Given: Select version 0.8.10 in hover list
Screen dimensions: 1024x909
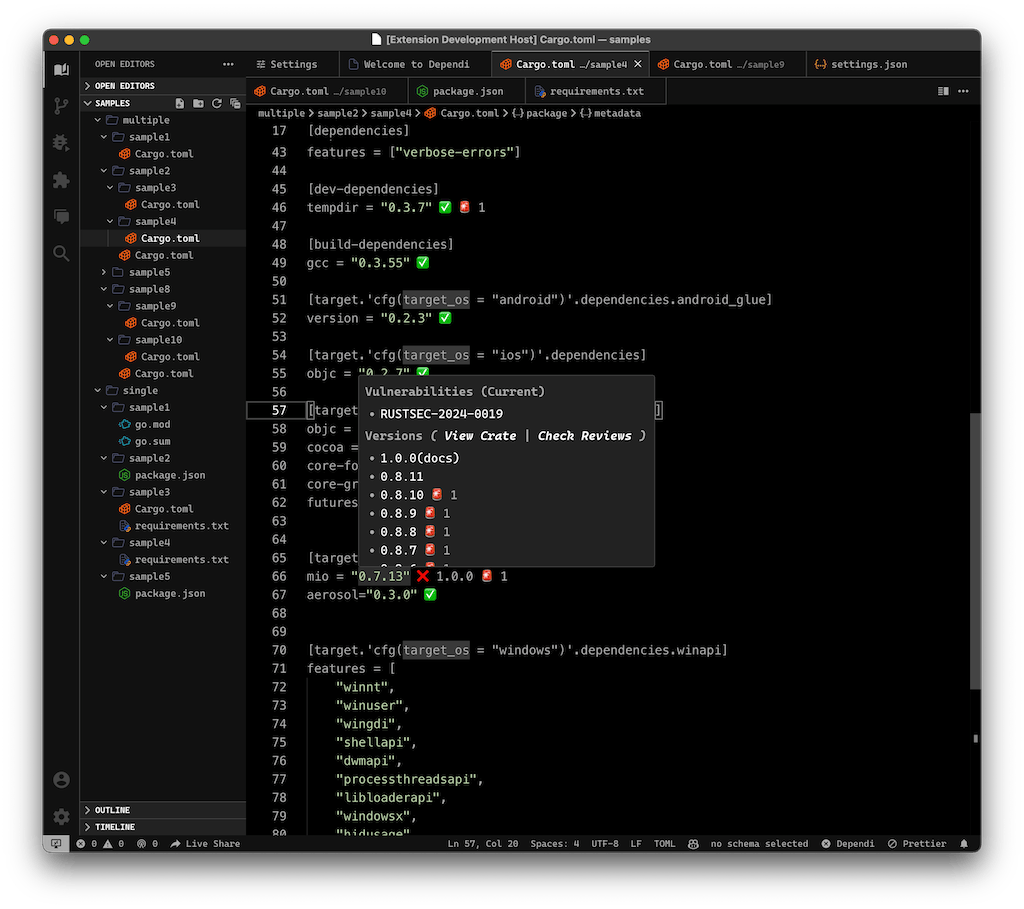Looking at the screenshot, I should (x=402, y=495).
